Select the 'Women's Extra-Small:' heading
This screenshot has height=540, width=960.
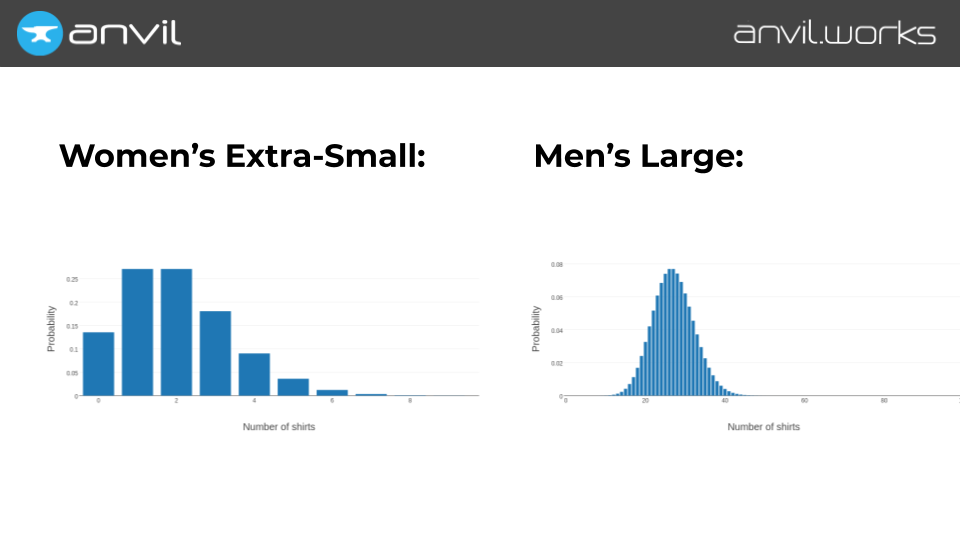pyautogui.click(x=243, y=156)
